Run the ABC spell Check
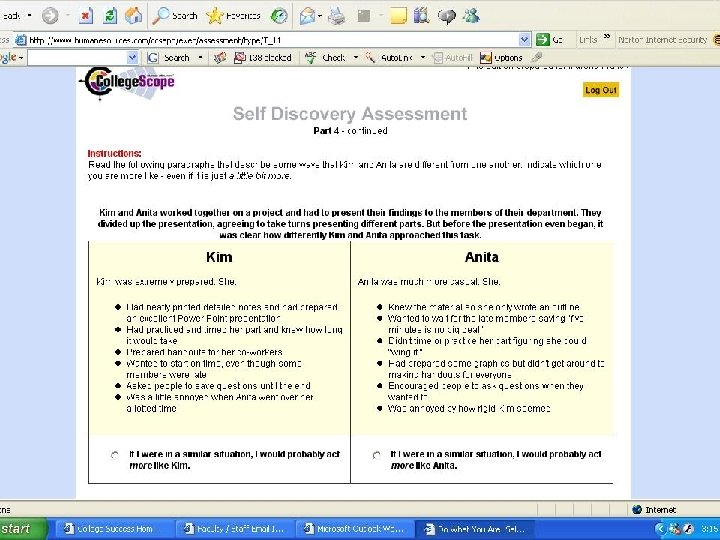The width and height of the screenshot is (720, 540). [326, 57]
